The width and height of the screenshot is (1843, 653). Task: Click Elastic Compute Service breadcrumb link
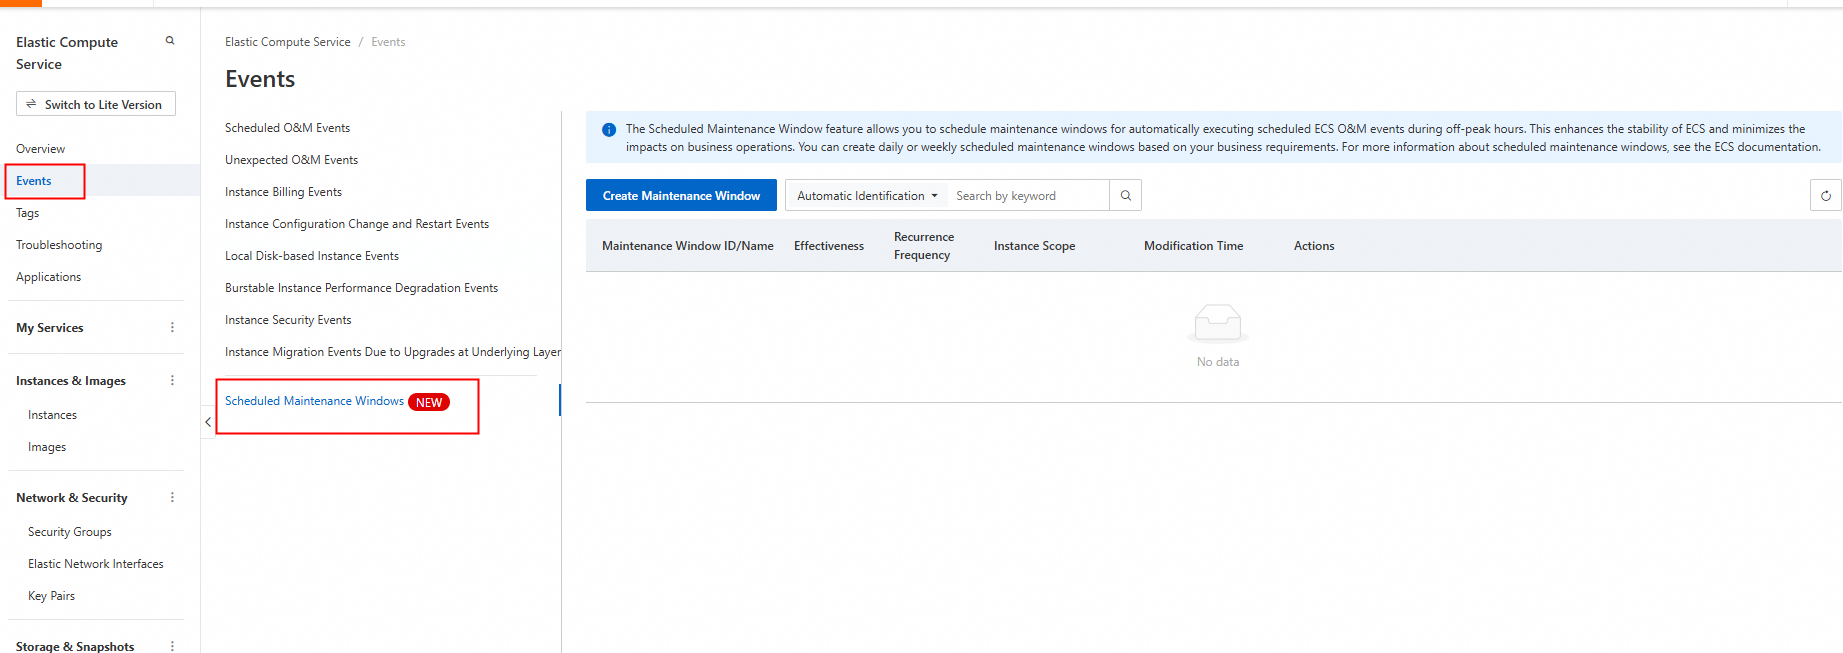[288, 42]
